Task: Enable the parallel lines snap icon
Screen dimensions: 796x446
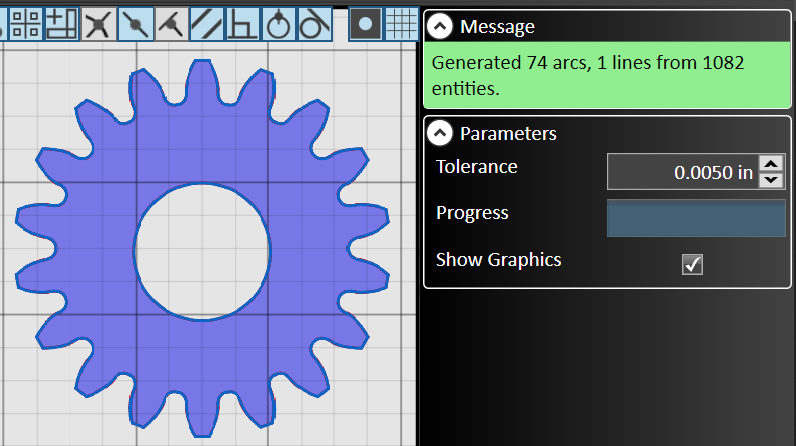Action: click(207, 24)
